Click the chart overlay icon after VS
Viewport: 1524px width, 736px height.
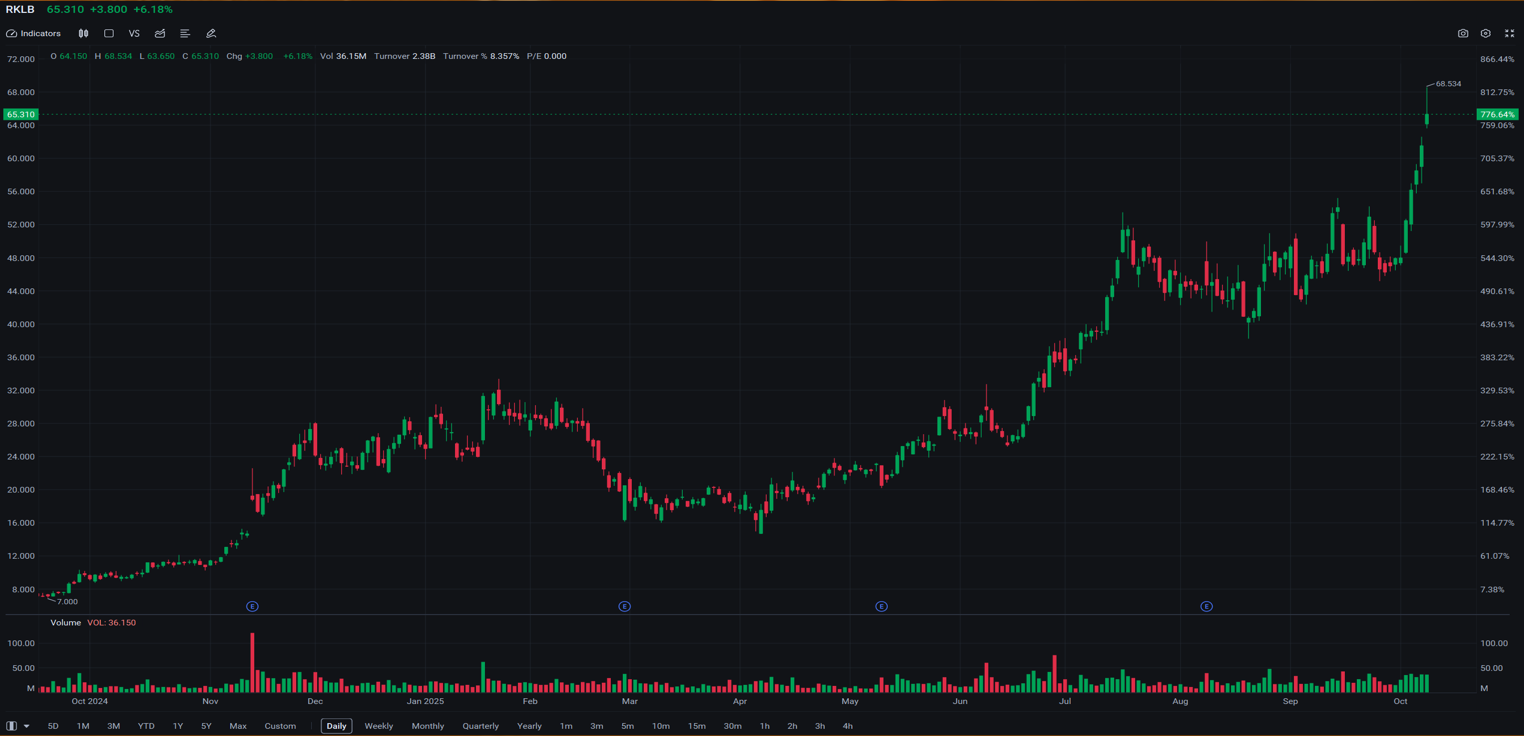(160, 34)
